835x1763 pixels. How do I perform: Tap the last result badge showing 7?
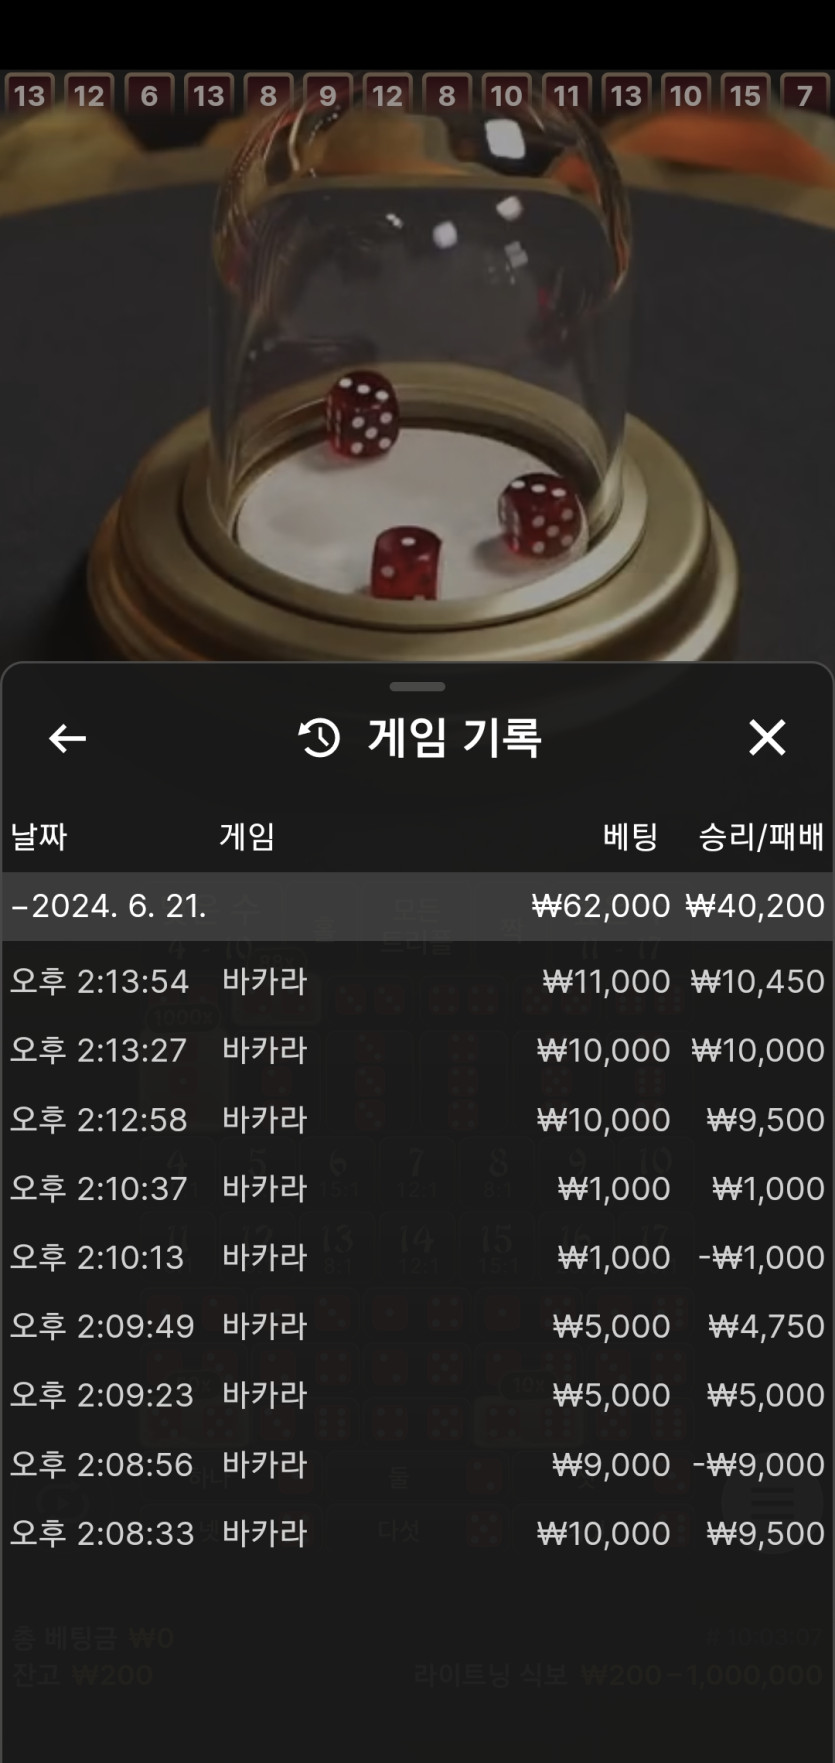(x=805, y=96)
